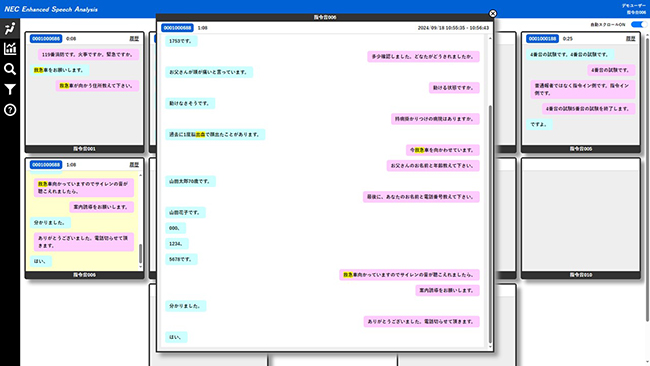Click the popup scrollbar down arrow

pos(490,347)
